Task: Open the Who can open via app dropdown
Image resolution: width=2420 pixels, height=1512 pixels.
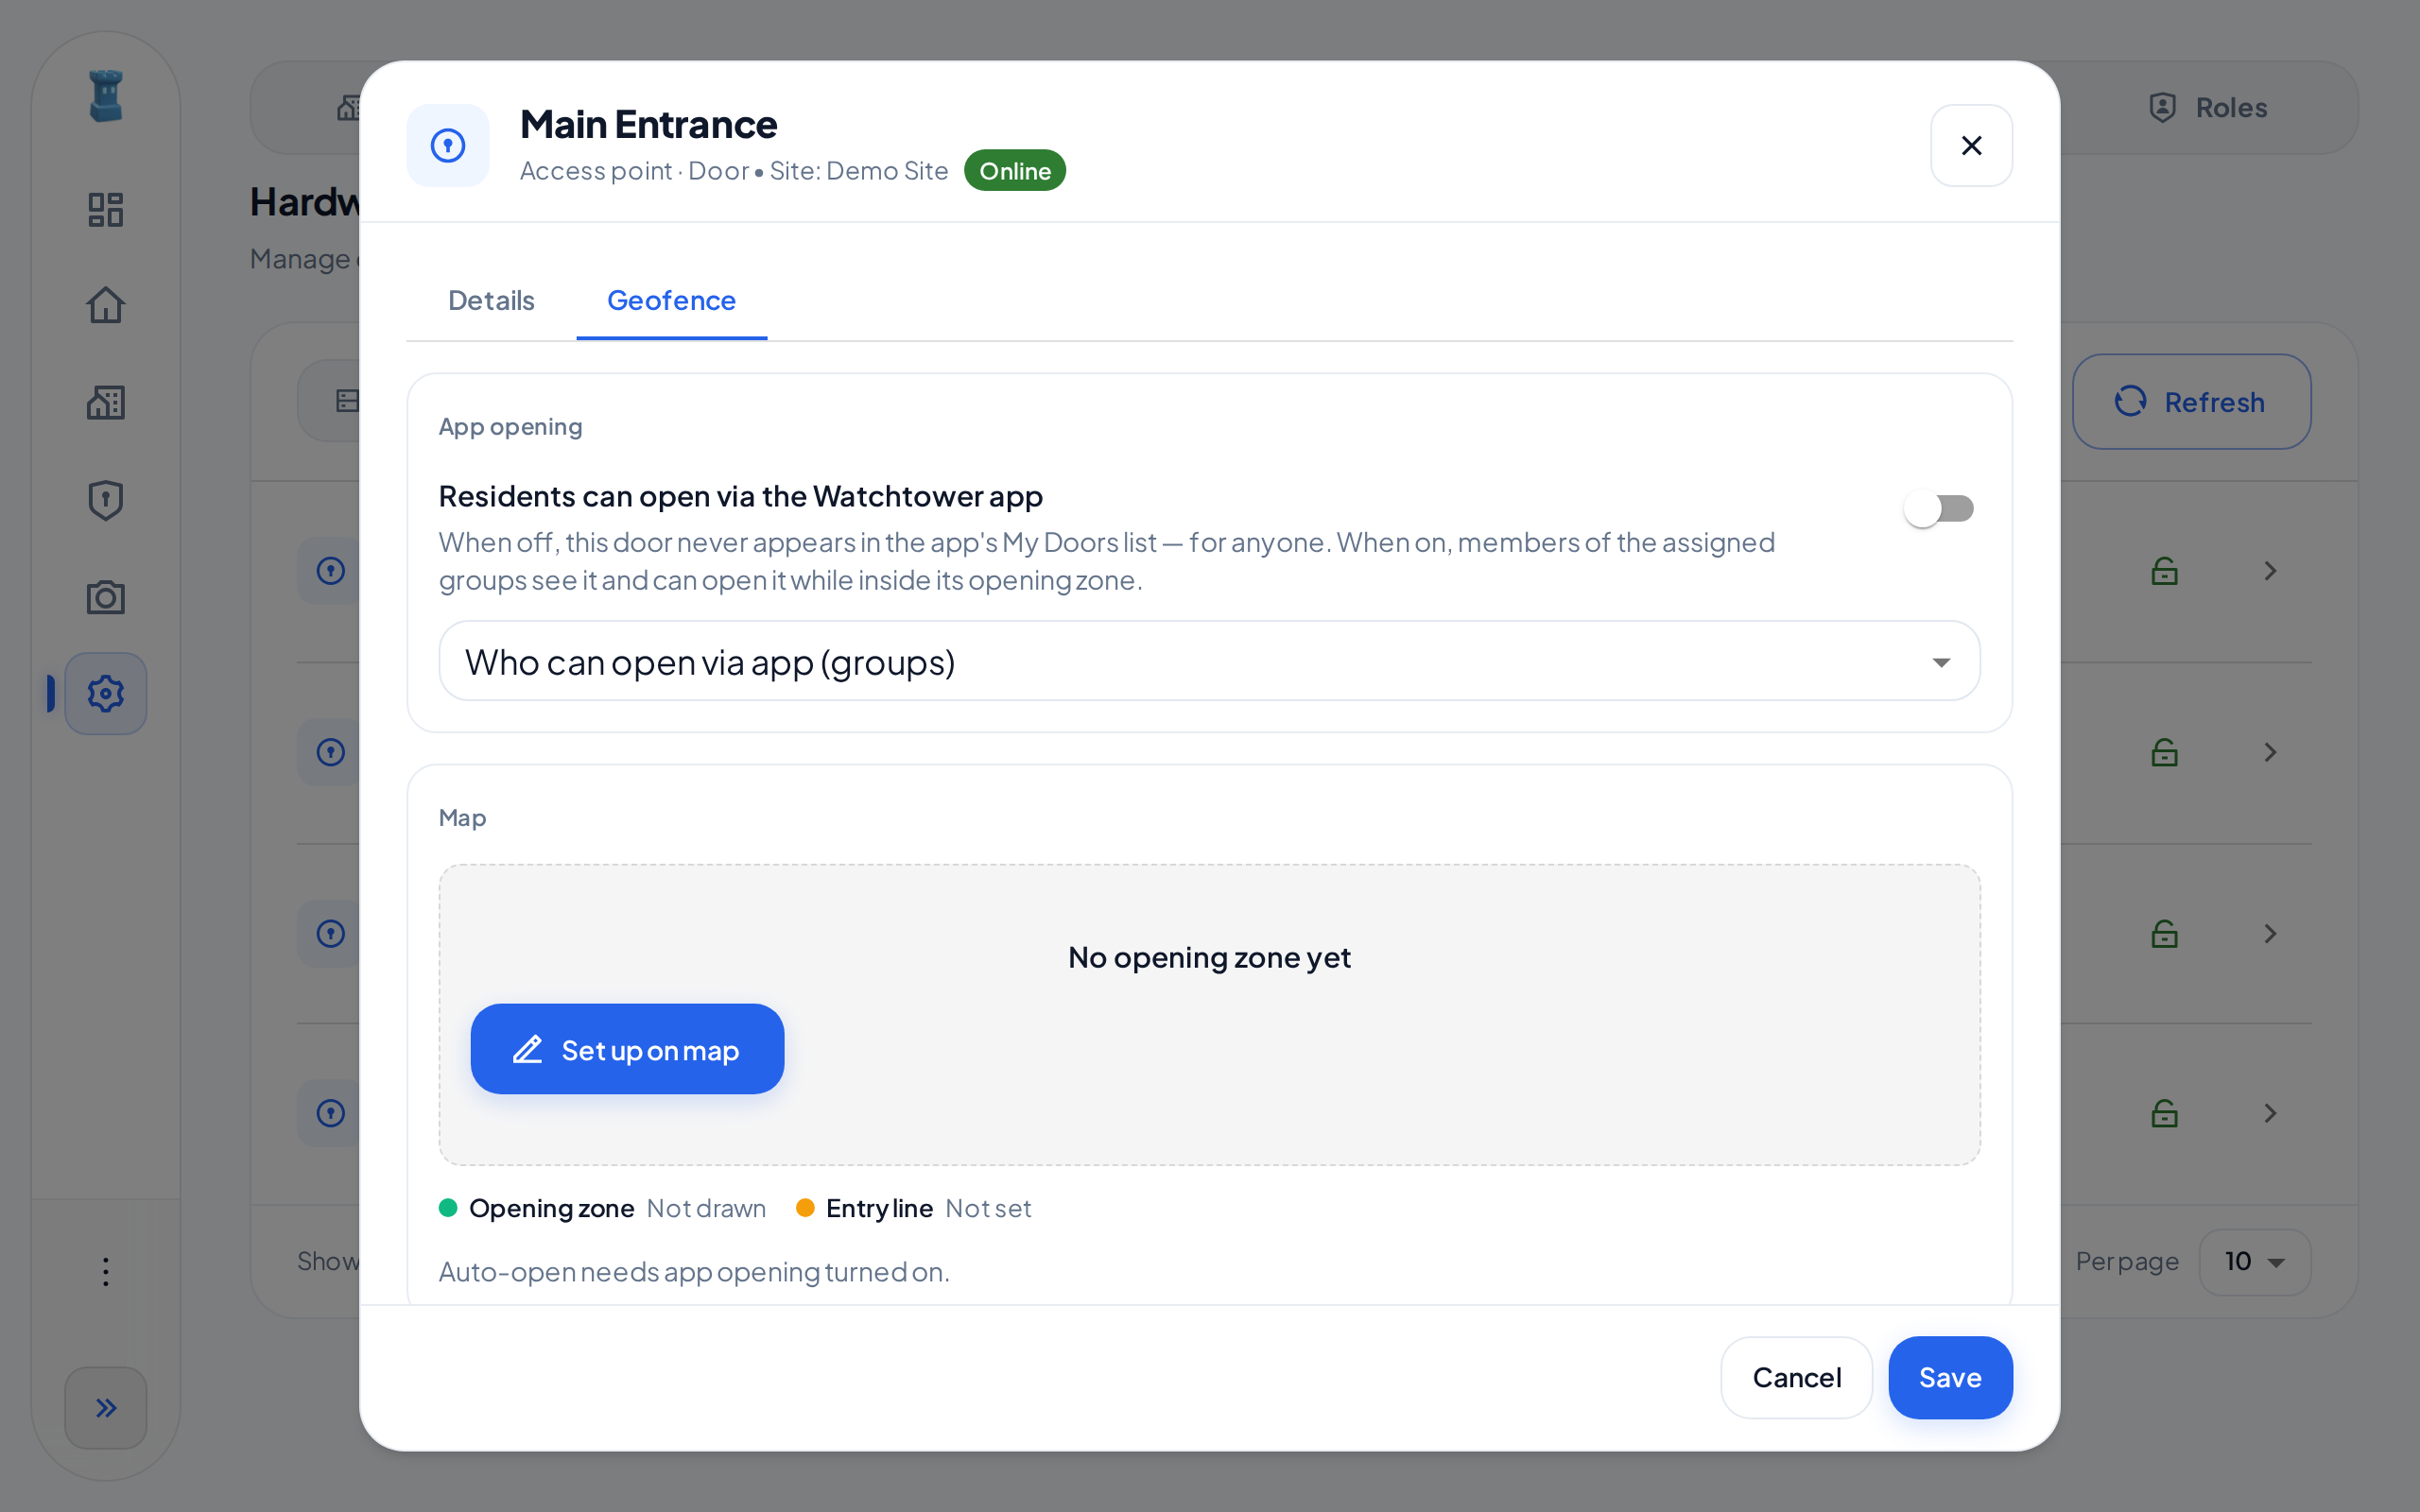Action: click(1209, 661)
